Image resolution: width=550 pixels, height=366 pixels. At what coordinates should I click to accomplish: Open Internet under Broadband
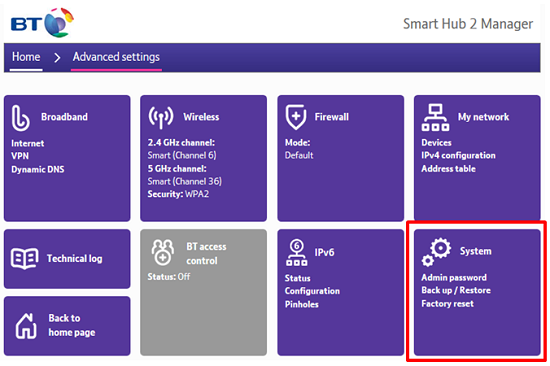tap(28, 143)
